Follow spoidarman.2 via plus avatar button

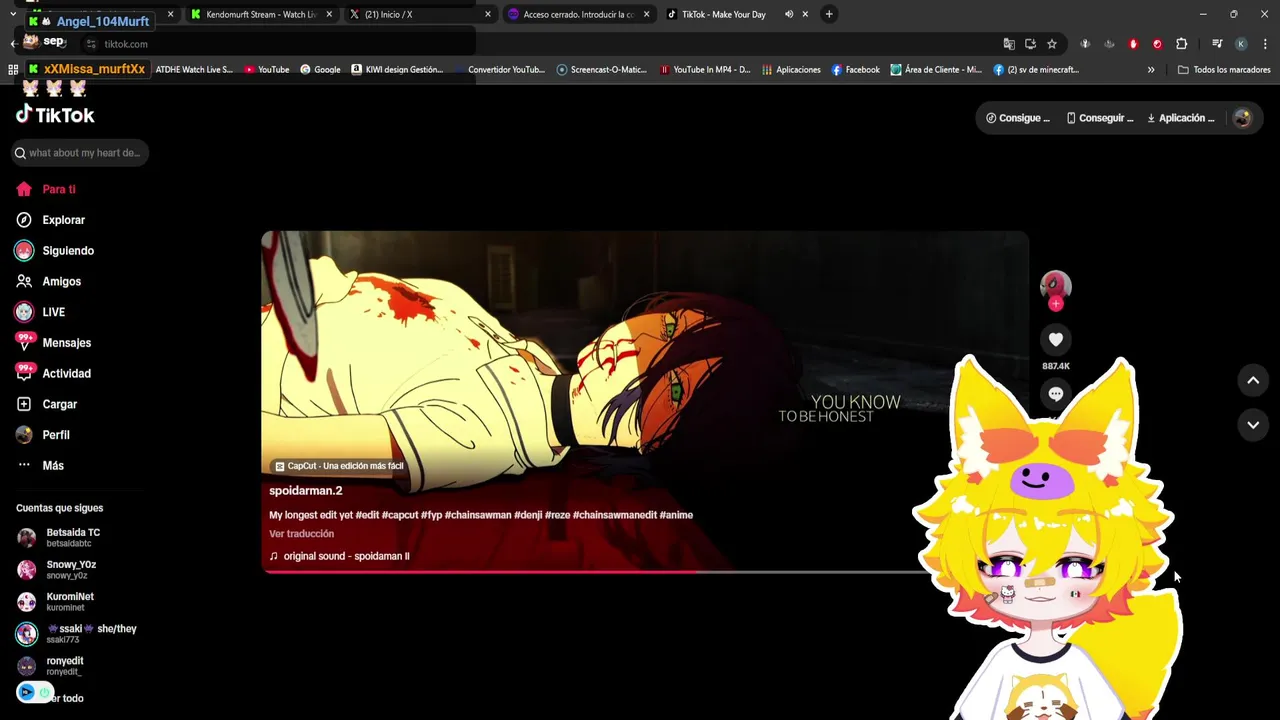pyautogui.click(x=1056, y=304)
